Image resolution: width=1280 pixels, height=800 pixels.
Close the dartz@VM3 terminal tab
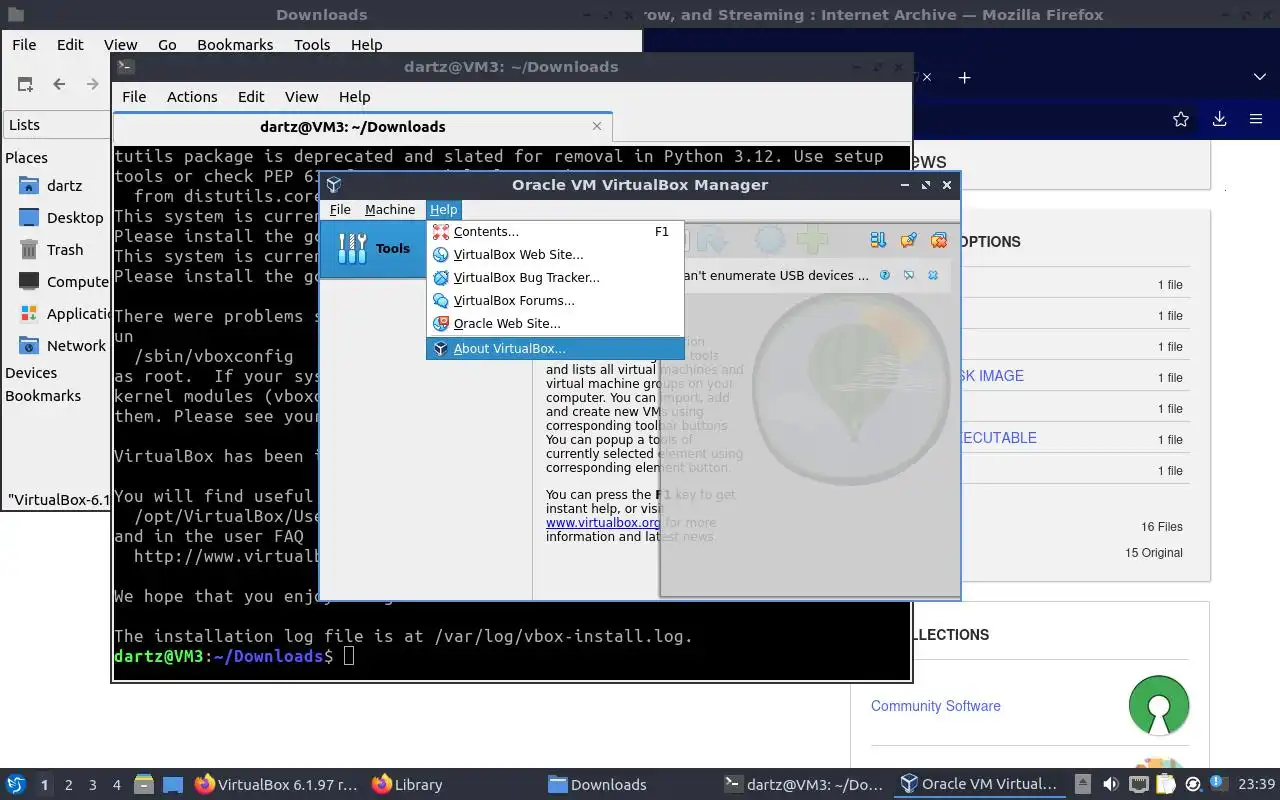click(597, 126)
